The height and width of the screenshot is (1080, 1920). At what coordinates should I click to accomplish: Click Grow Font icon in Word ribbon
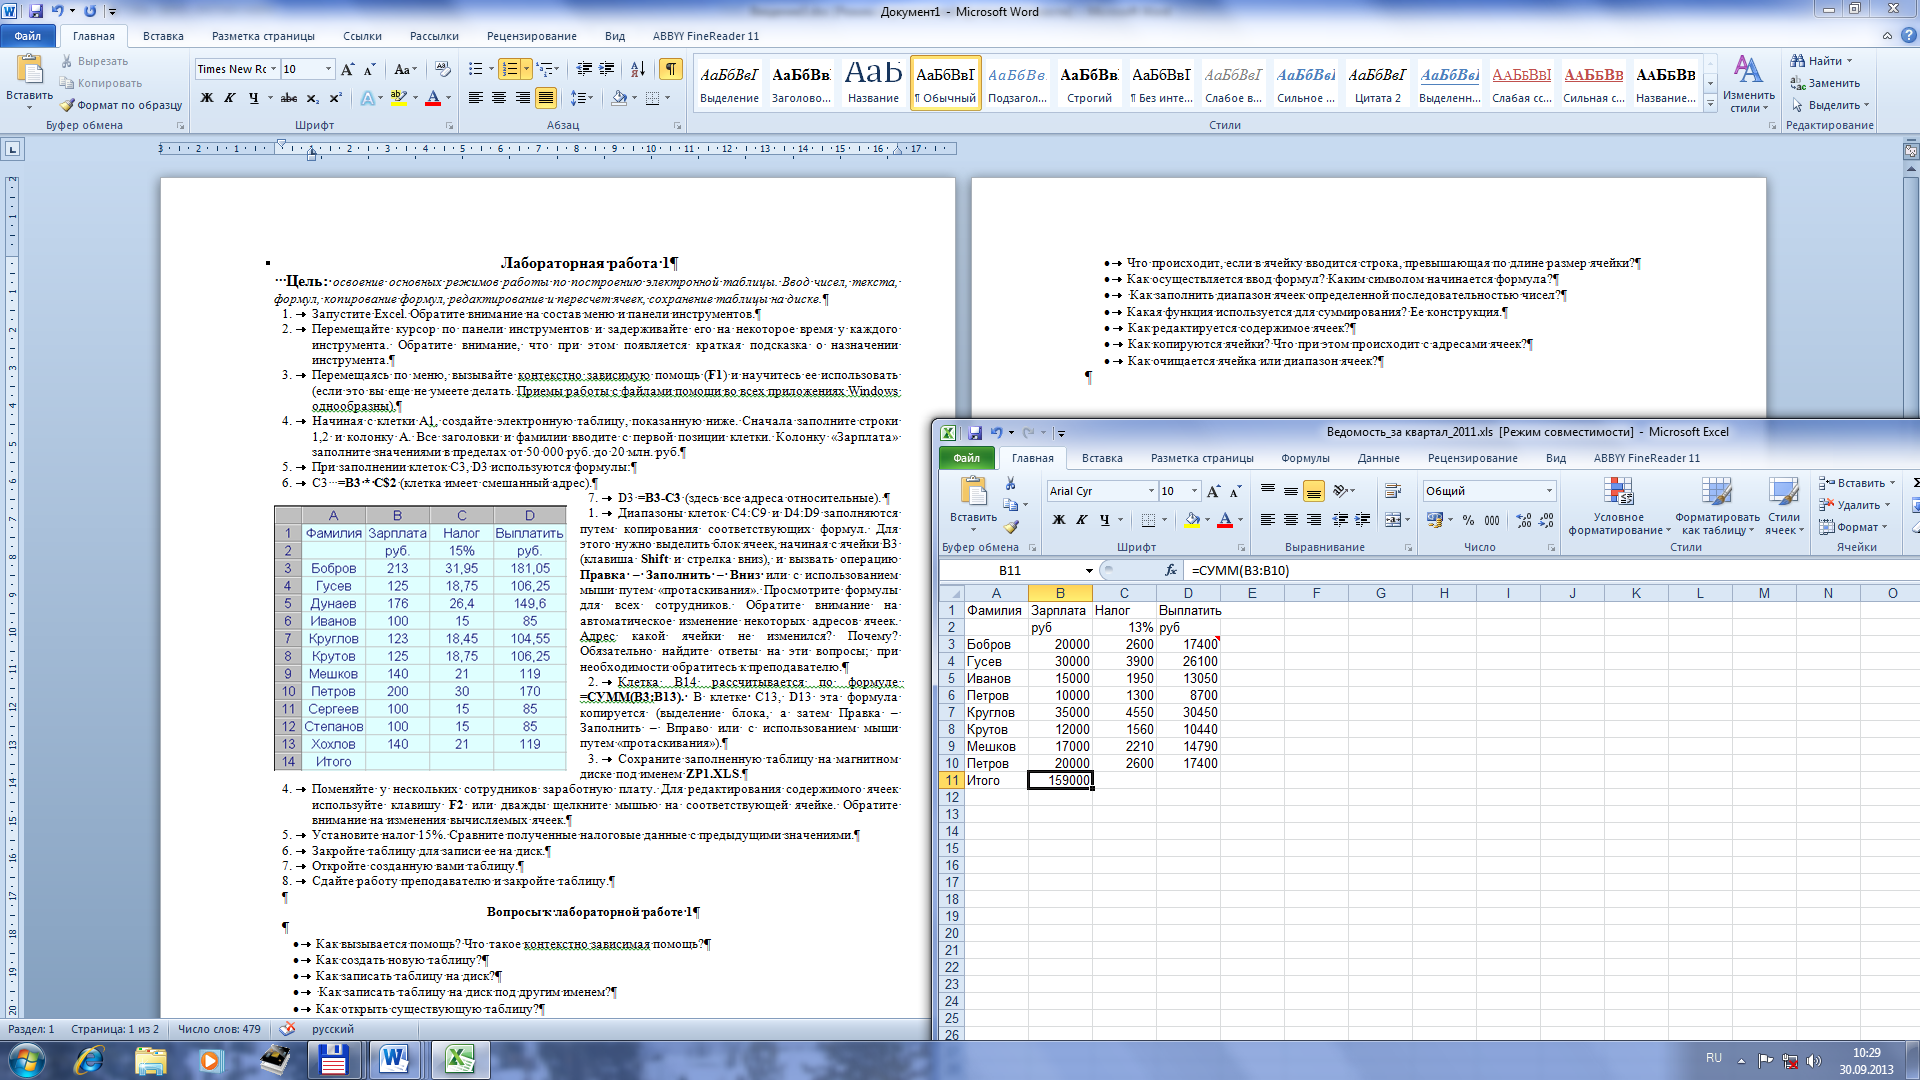tap(347, 69)
